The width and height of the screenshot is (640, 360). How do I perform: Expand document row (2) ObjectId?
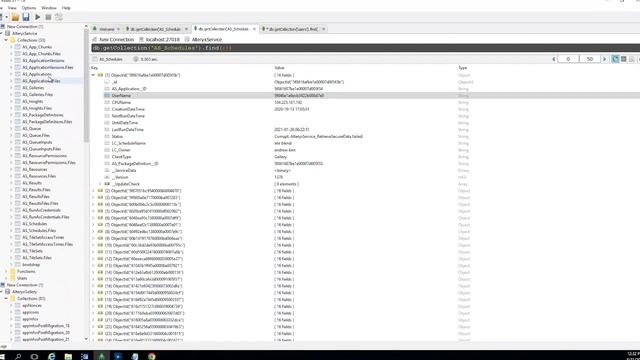point(93,191)
